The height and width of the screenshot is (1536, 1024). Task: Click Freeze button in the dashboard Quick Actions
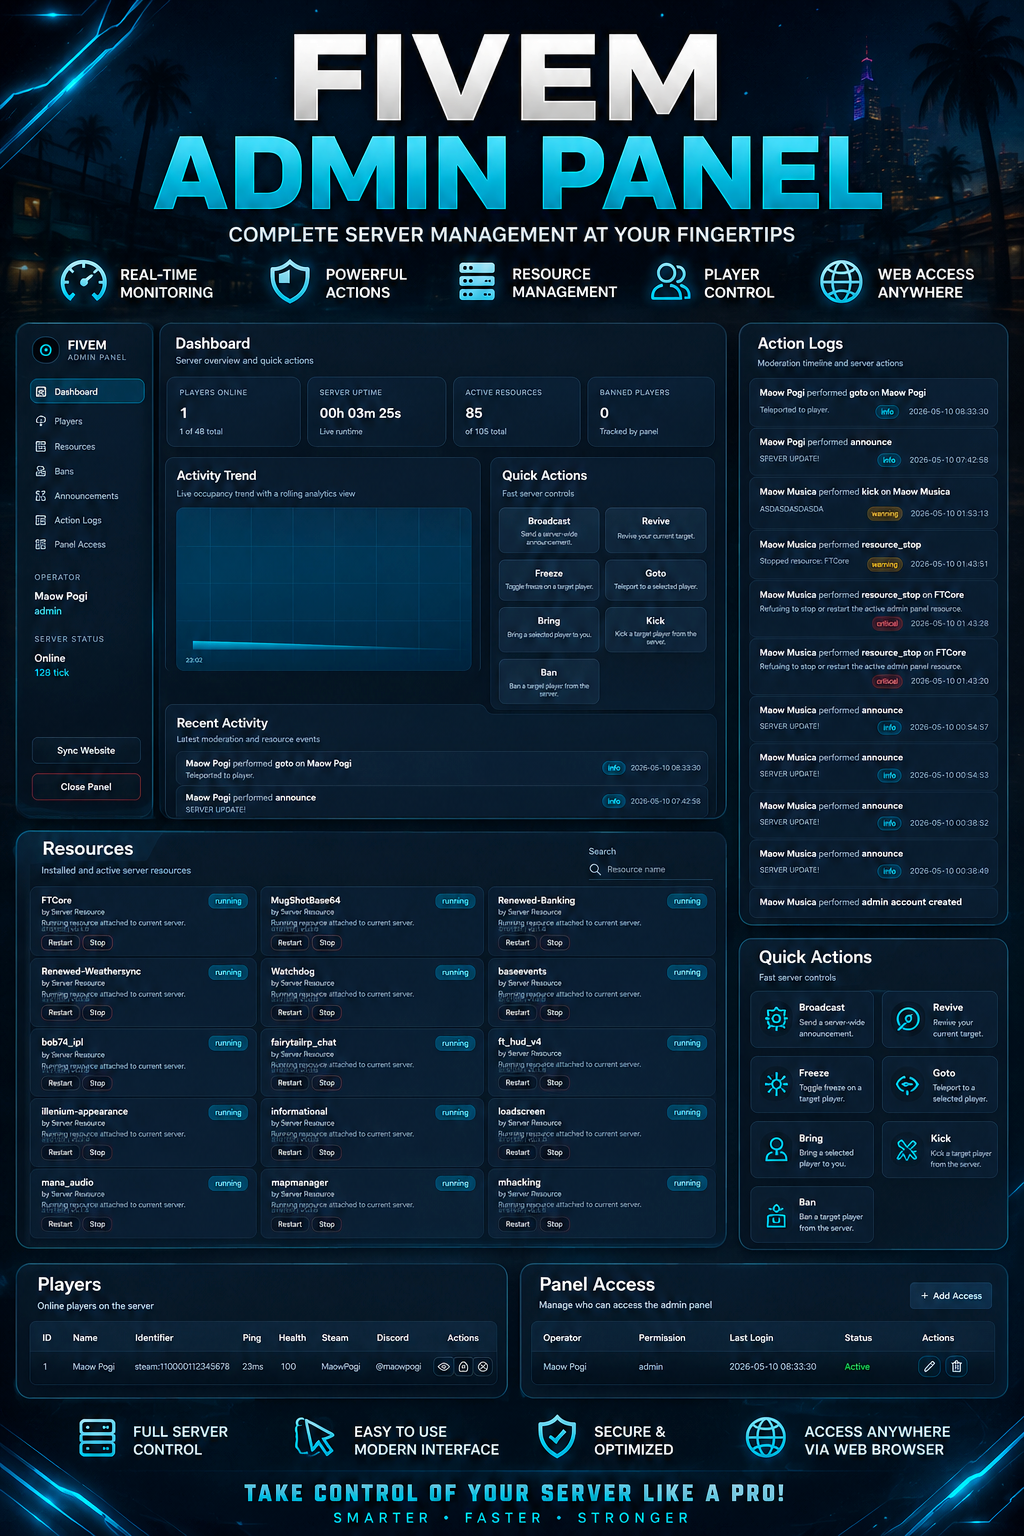(x=549, y=580)
